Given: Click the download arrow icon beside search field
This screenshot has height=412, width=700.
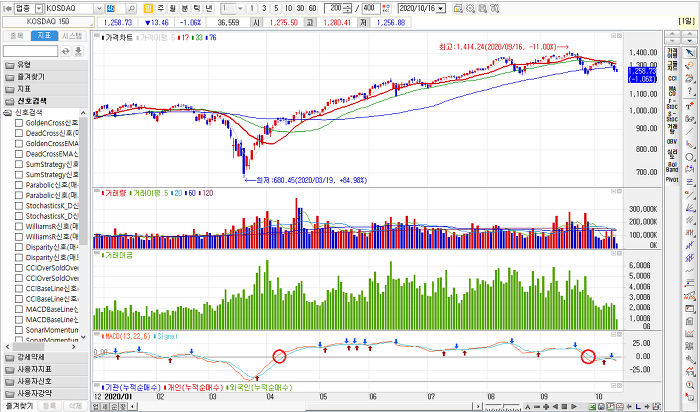Looking at the screenshot, I should coord(78,51).
